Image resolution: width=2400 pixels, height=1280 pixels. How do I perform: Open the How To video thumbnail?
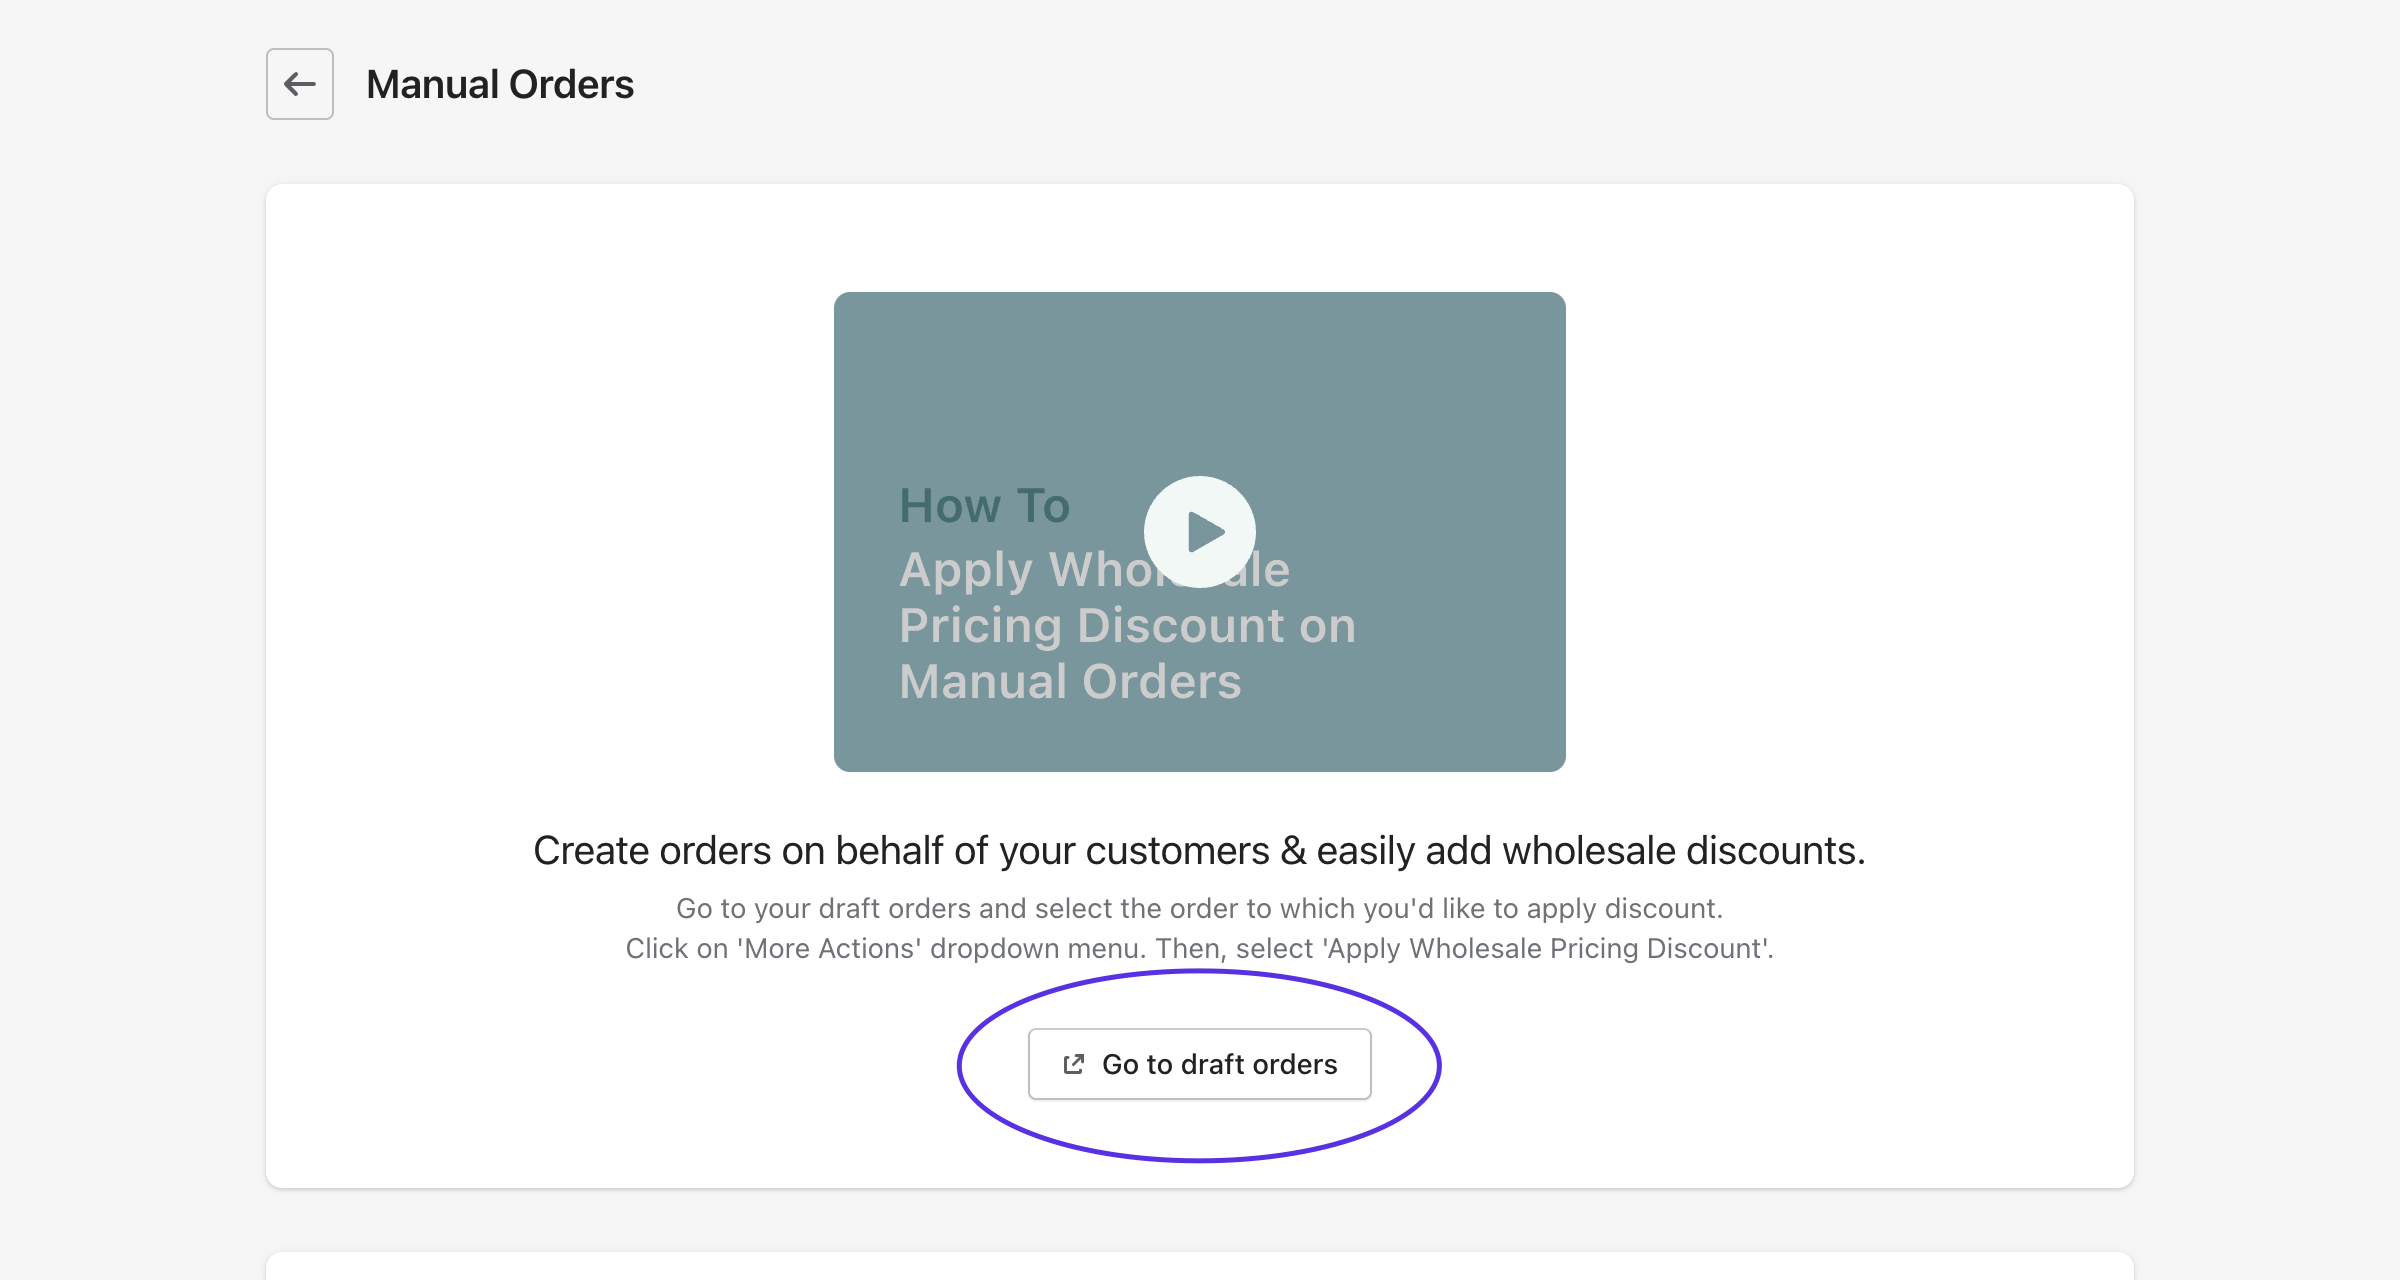(1200, 532)
